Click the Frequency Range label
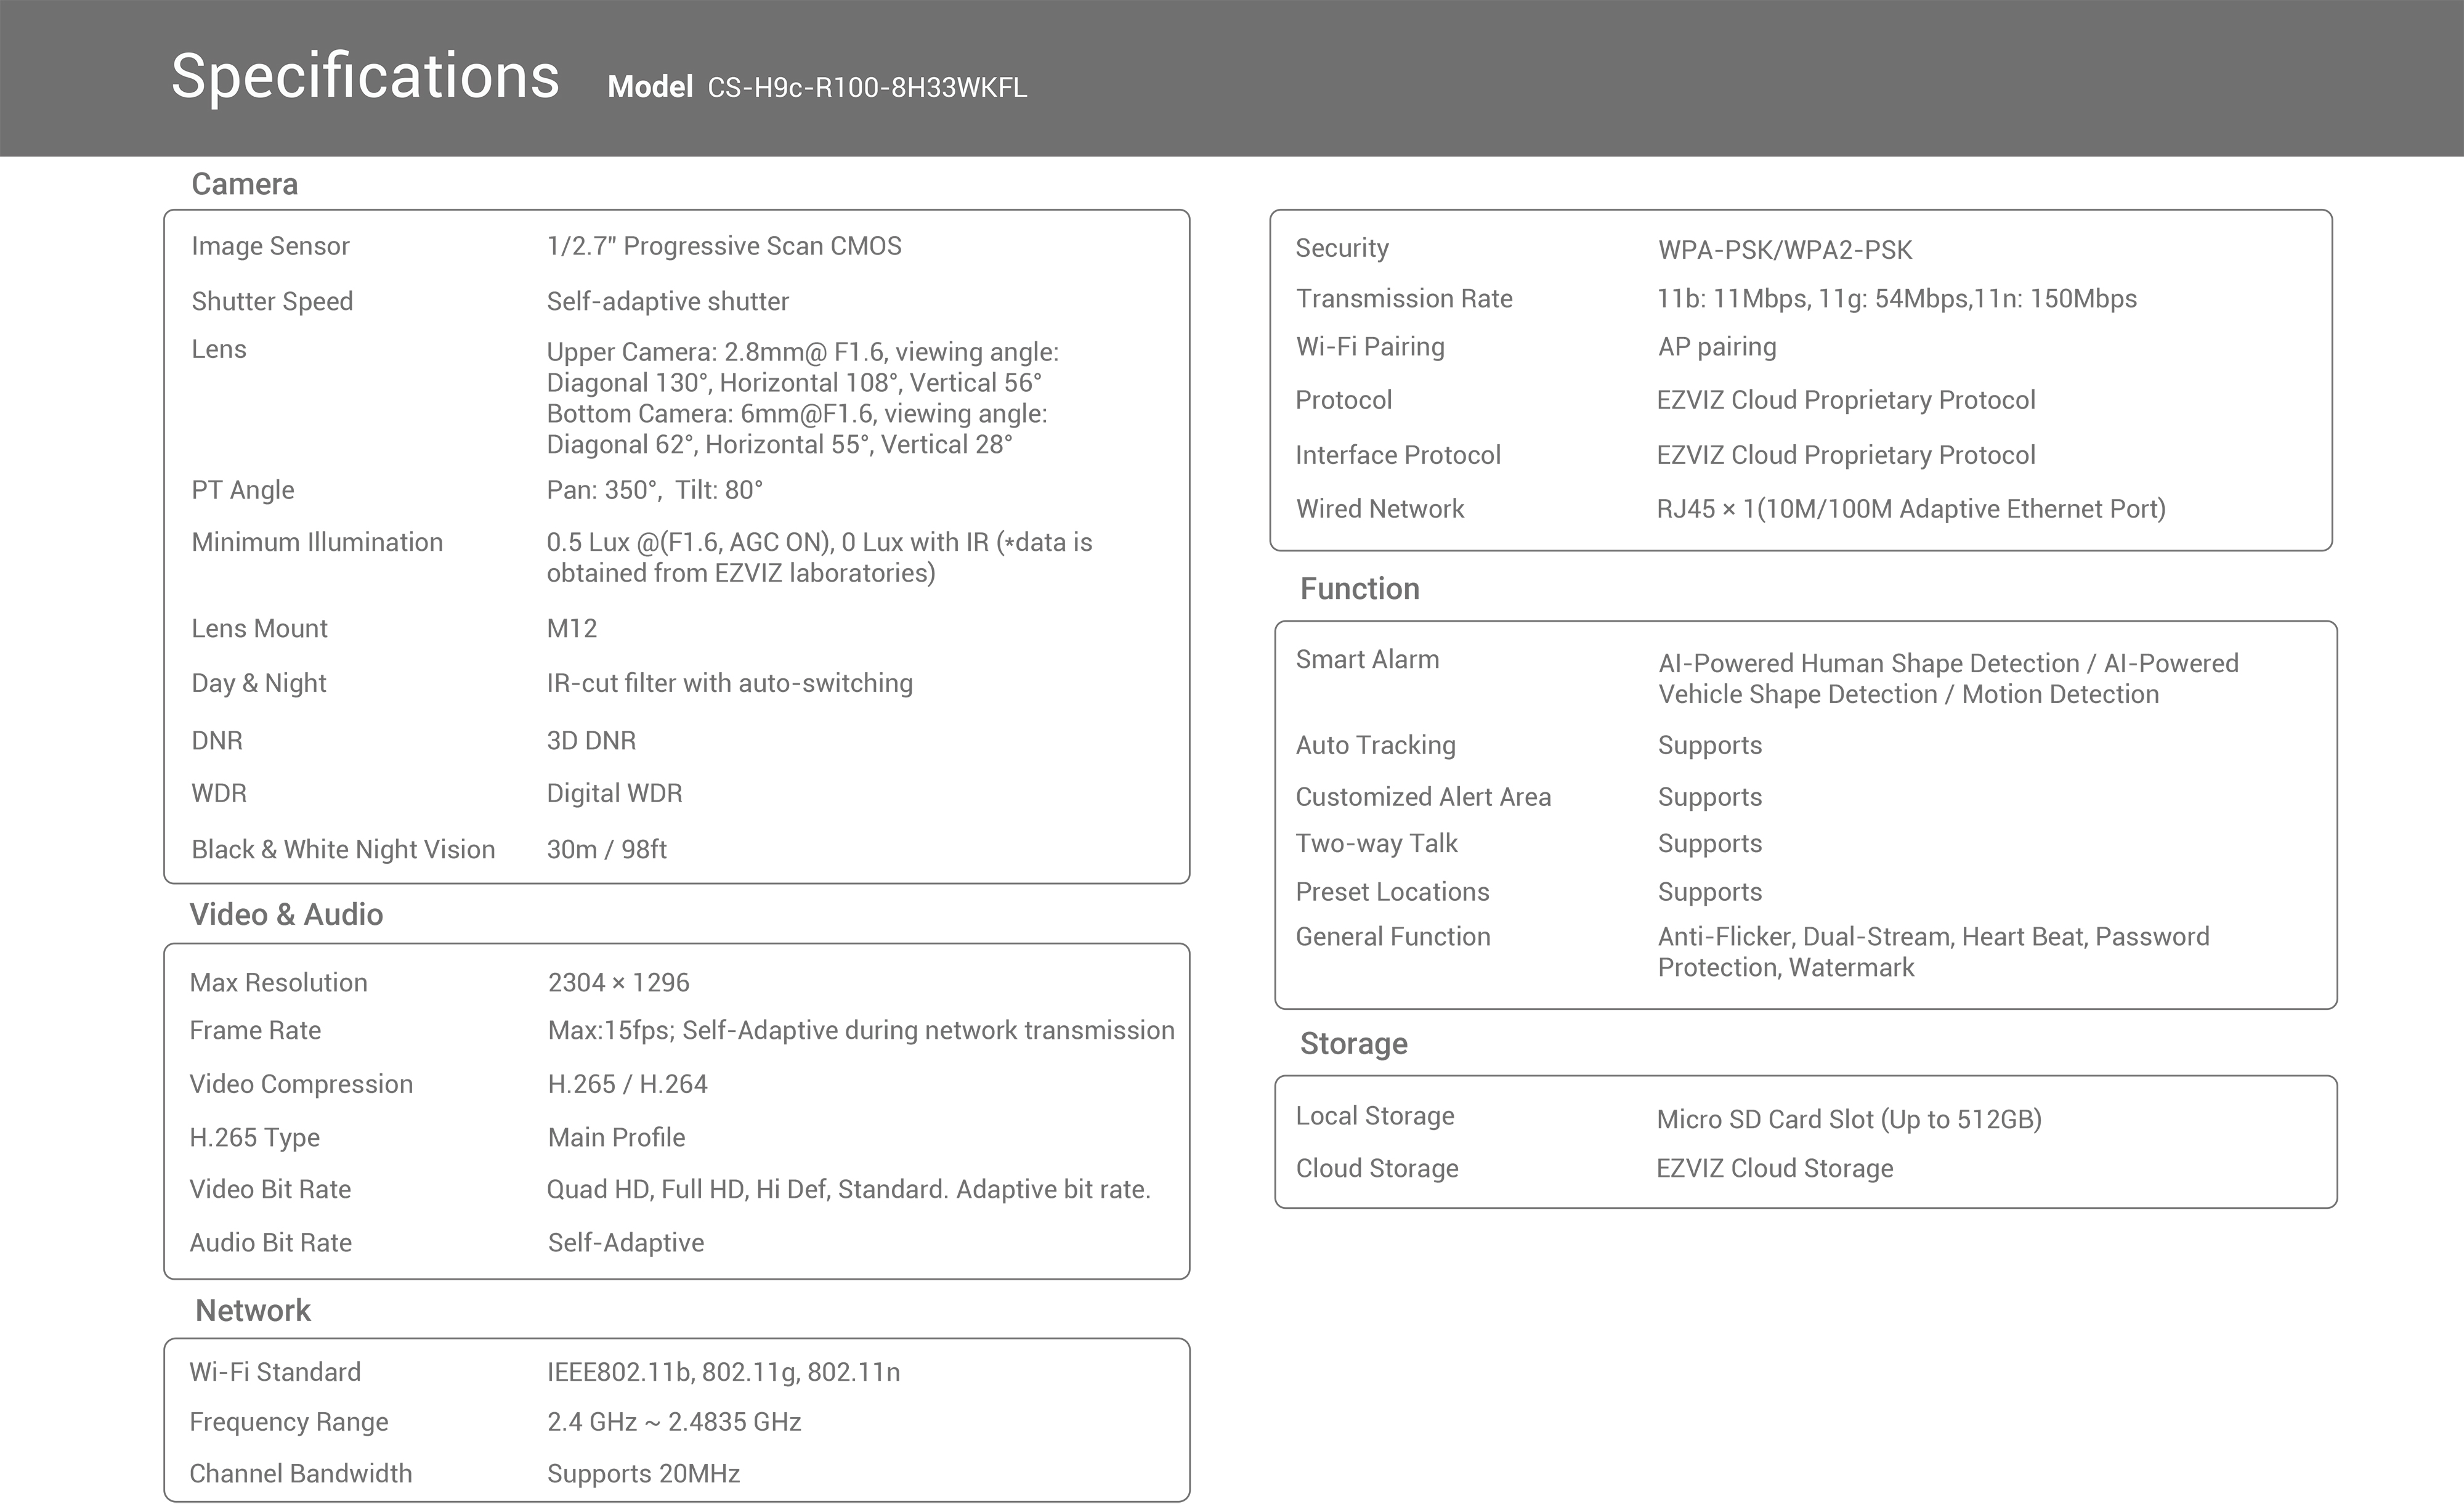The image size is (2464, 1512). coord(289,1421)
